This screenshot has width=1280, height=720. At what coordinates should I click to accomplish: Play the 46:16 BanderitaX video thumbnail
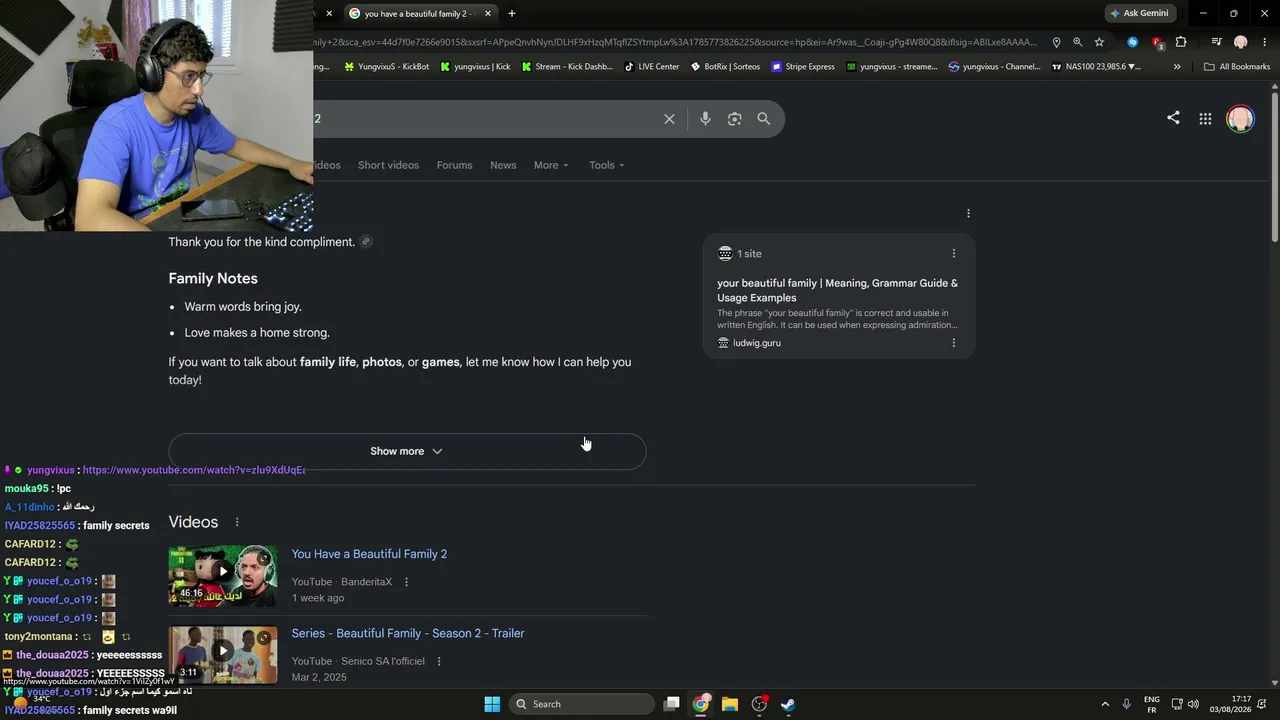point(223,576)
